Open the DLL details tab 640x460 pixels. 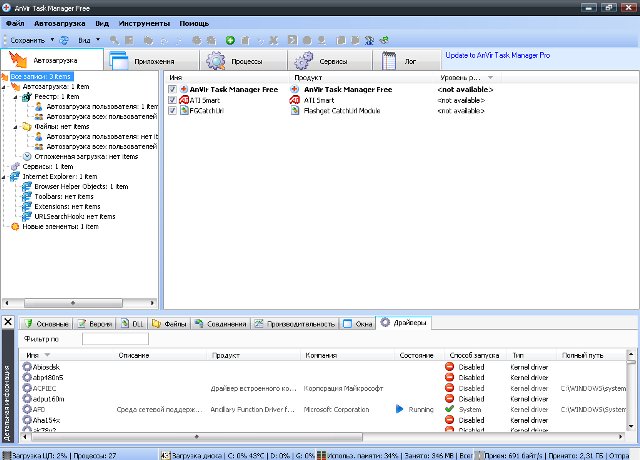(132, 324)
